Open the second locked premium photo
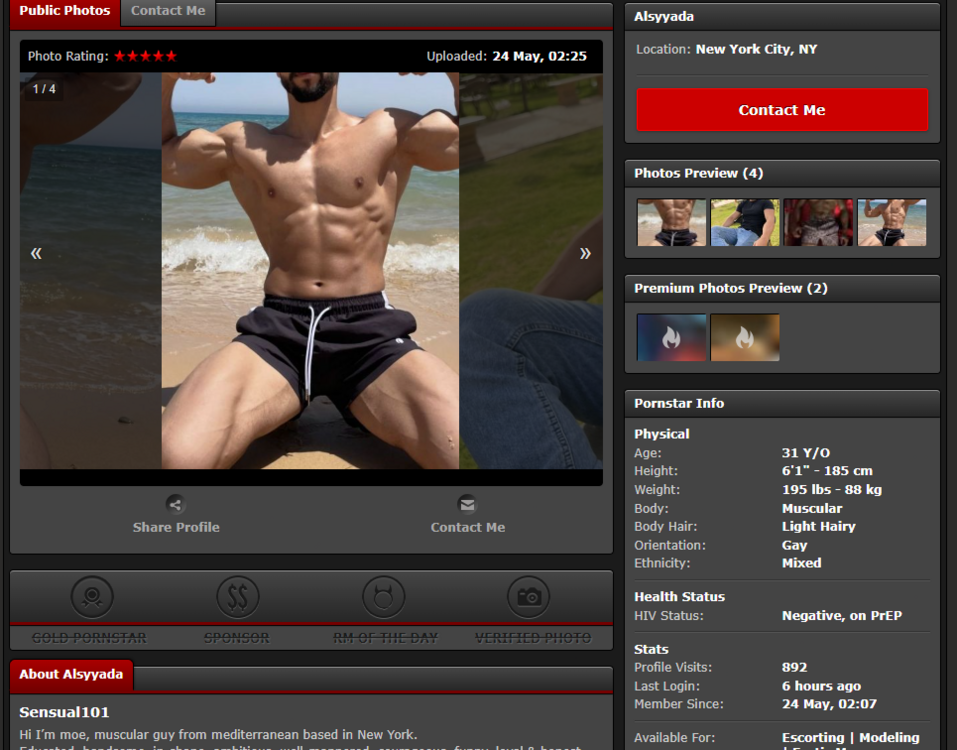 pos(745,338)
